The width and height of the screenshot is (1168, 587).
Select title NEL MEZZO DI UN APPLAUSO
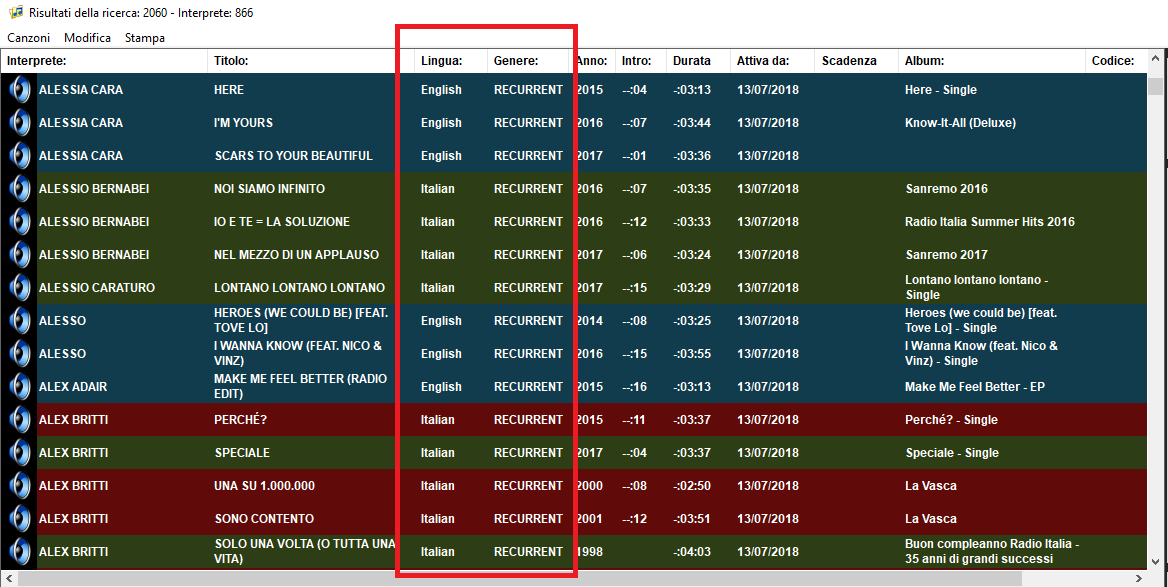(296, 254)
